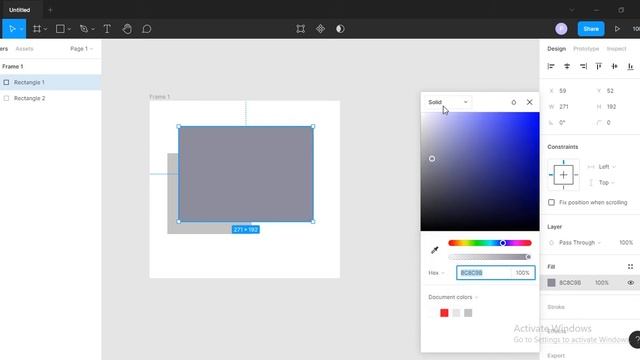Align selection to right
Screen dimensions: 640x360
pos(583,66)
